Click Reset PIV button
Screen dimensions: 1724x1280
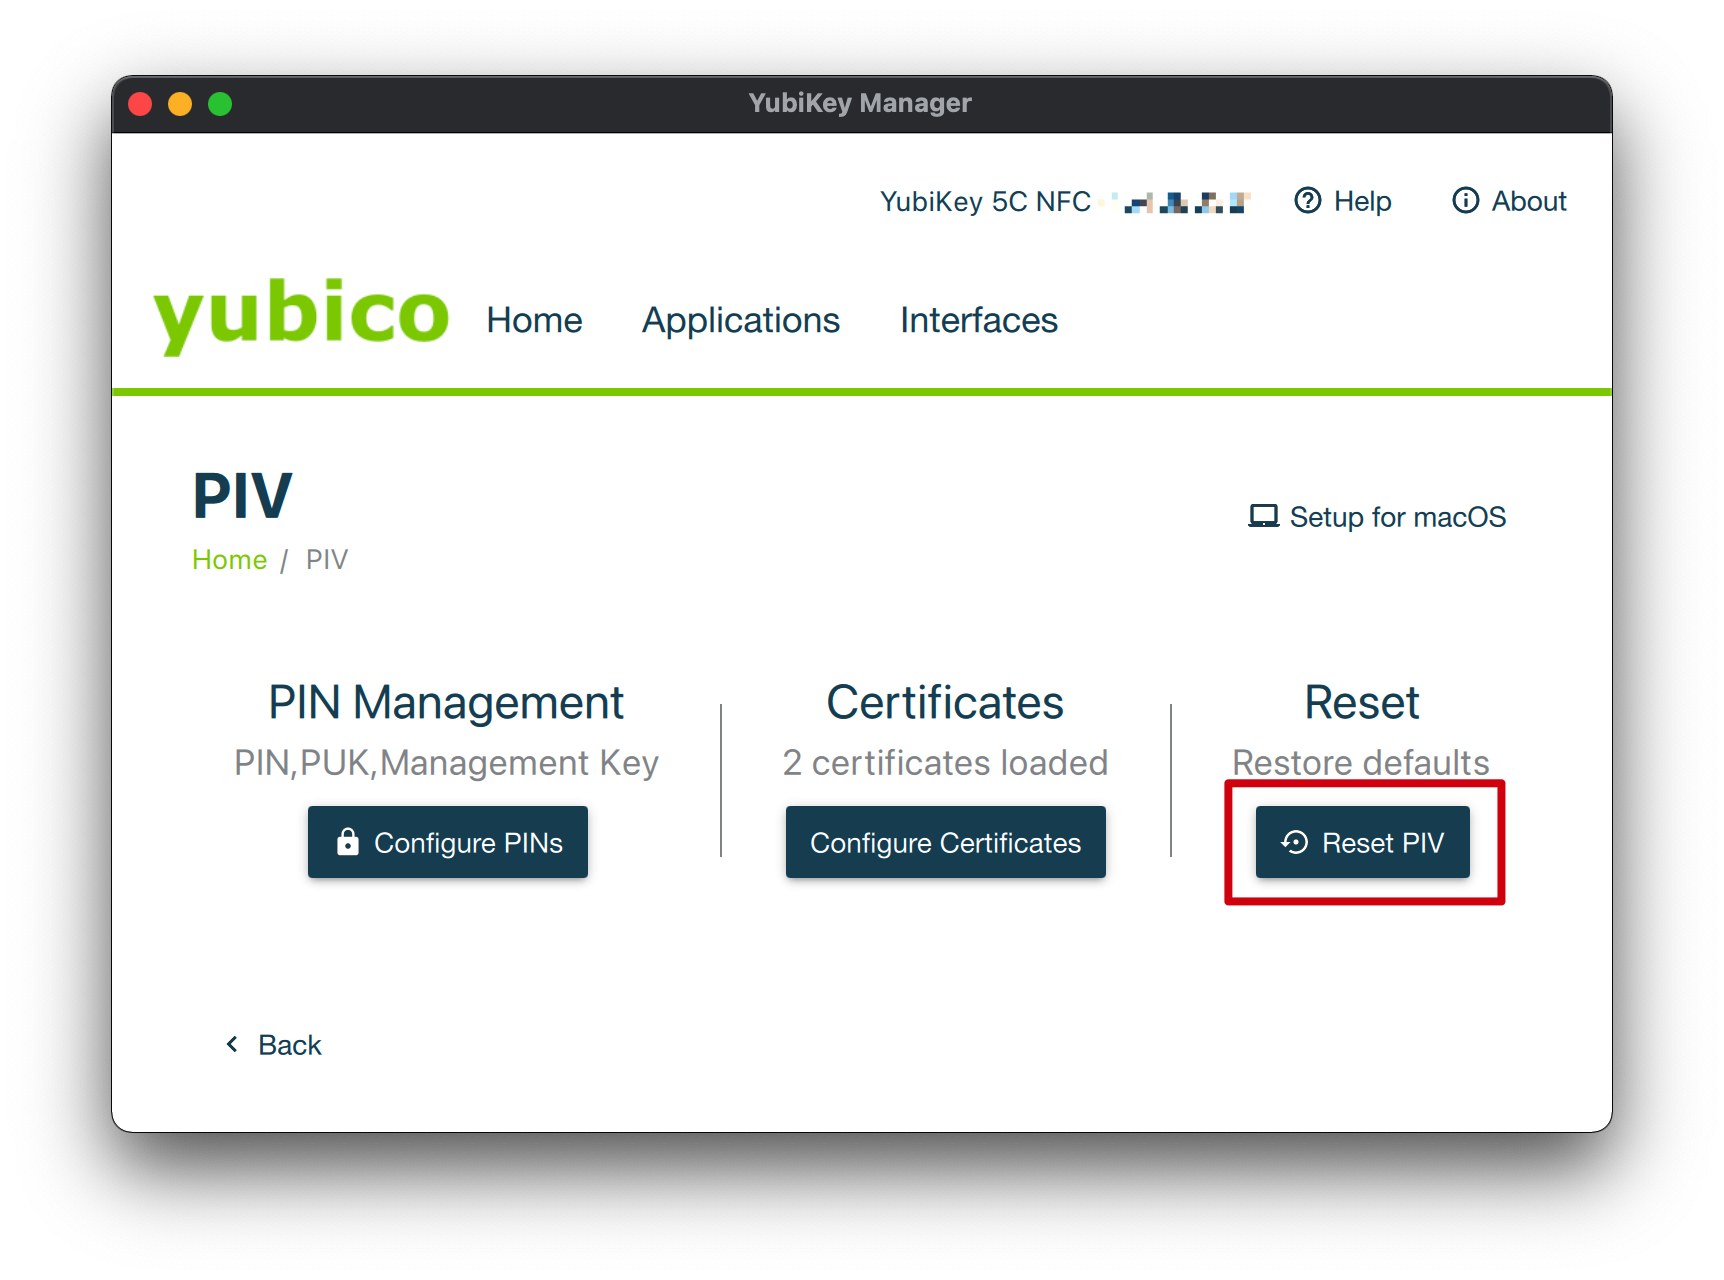[1363, 842]
